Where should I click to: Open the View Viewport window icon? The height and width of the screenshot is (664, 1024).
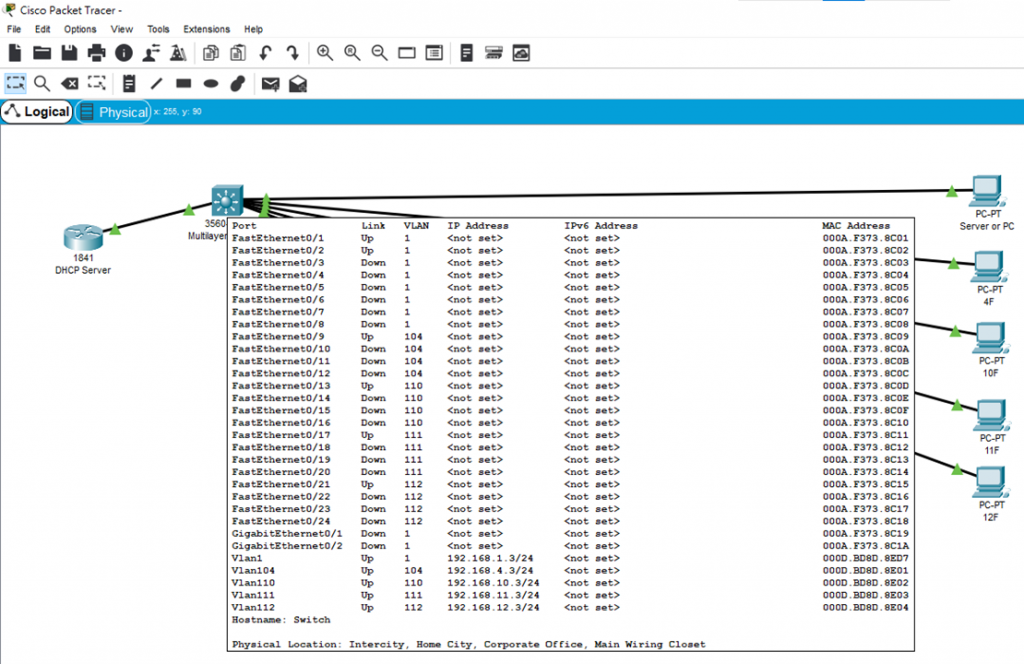pos(407,53)
